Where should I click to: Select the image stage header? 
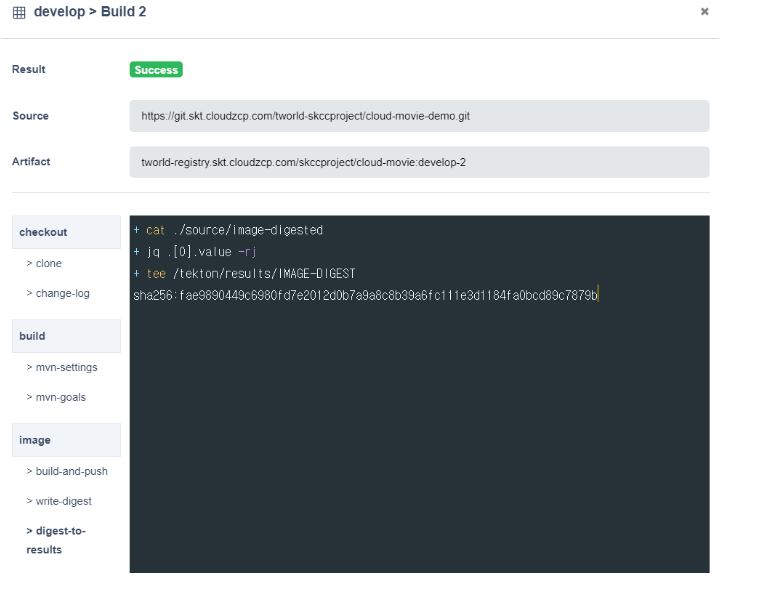(x=66, y=440)
